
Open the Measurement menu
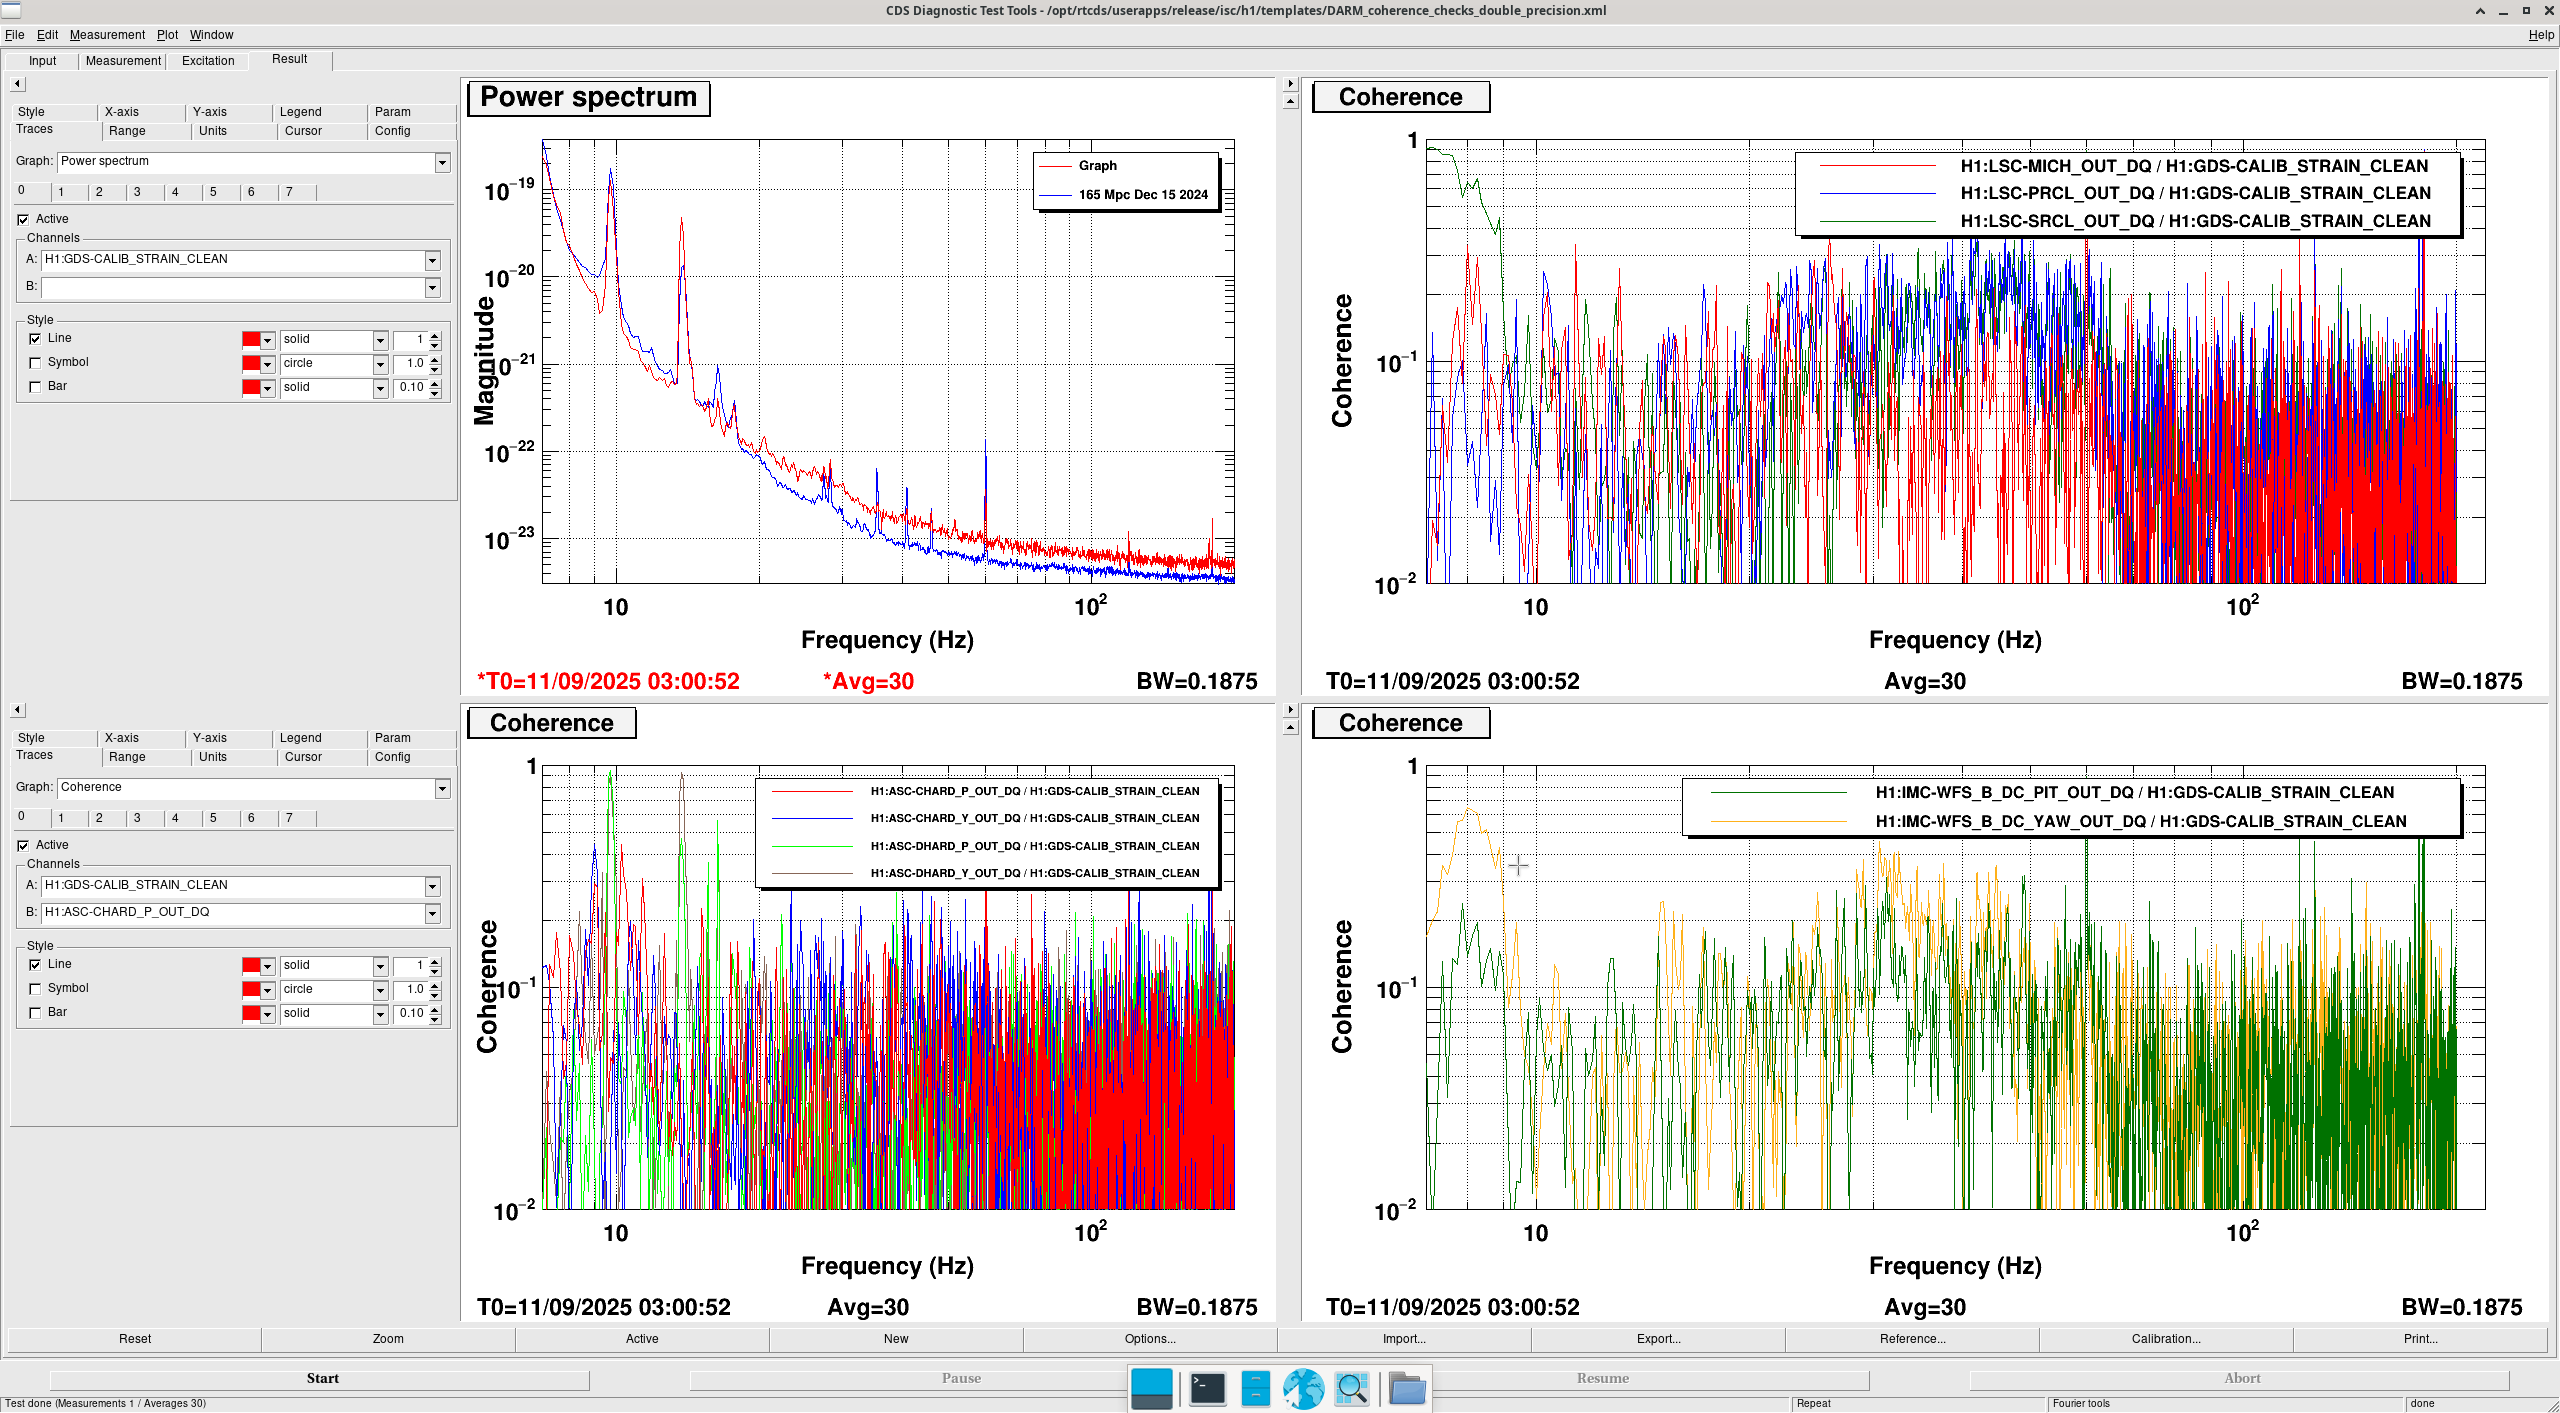107,35
